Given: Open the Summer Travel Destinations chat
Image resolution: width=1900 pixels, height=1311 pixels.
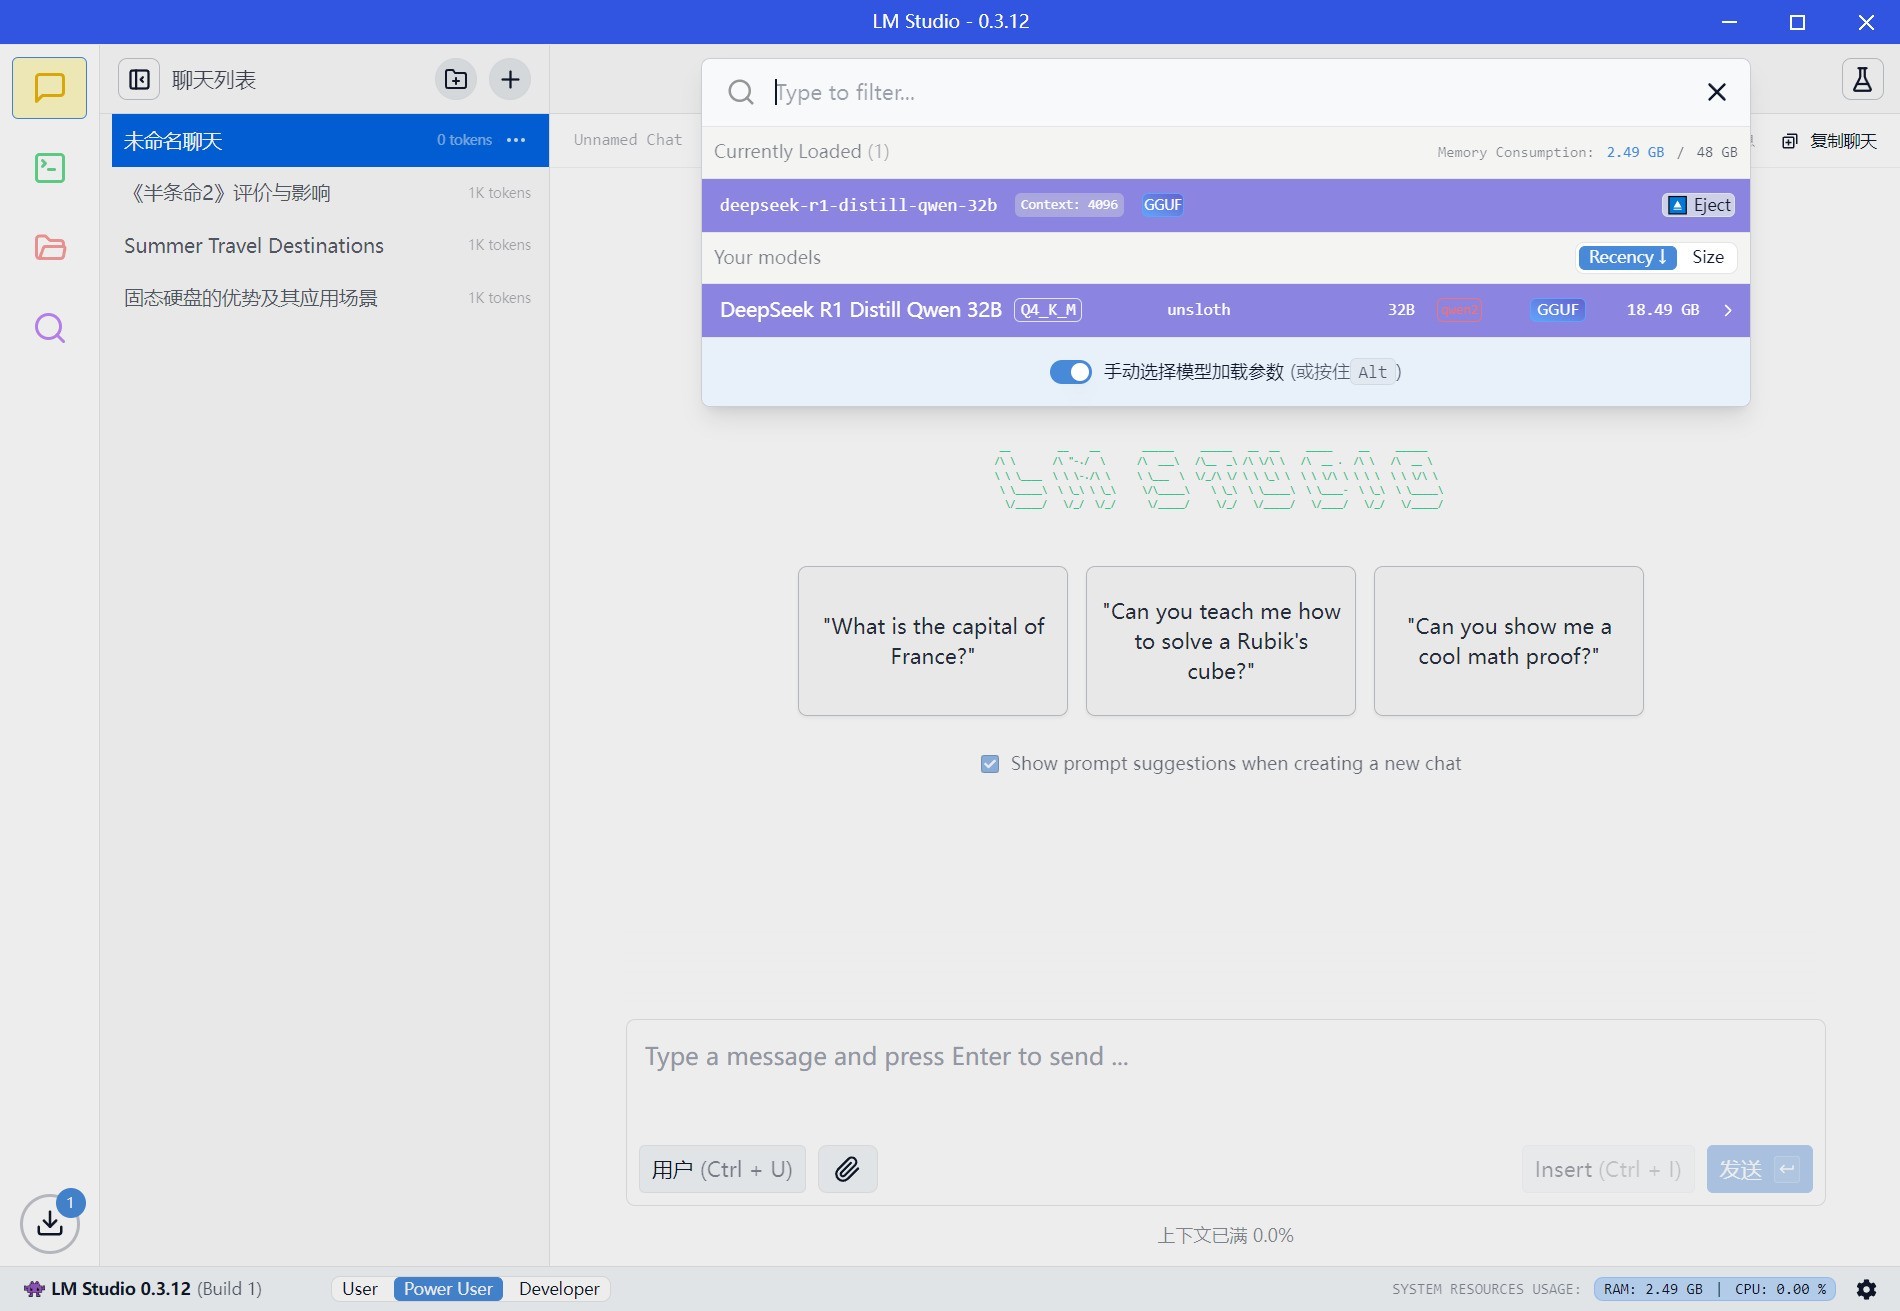Looking at the screenshot, I should (330, 245).
